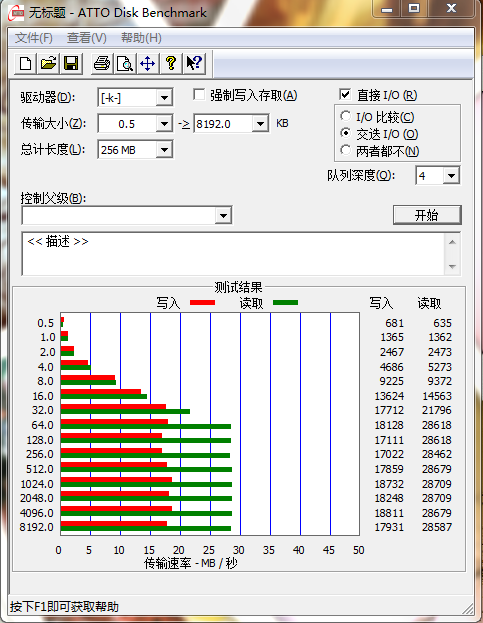This screenshot has width=483, height=623.
Task: Click the 1024.0 transfer size row label
Action: (37, 484)
